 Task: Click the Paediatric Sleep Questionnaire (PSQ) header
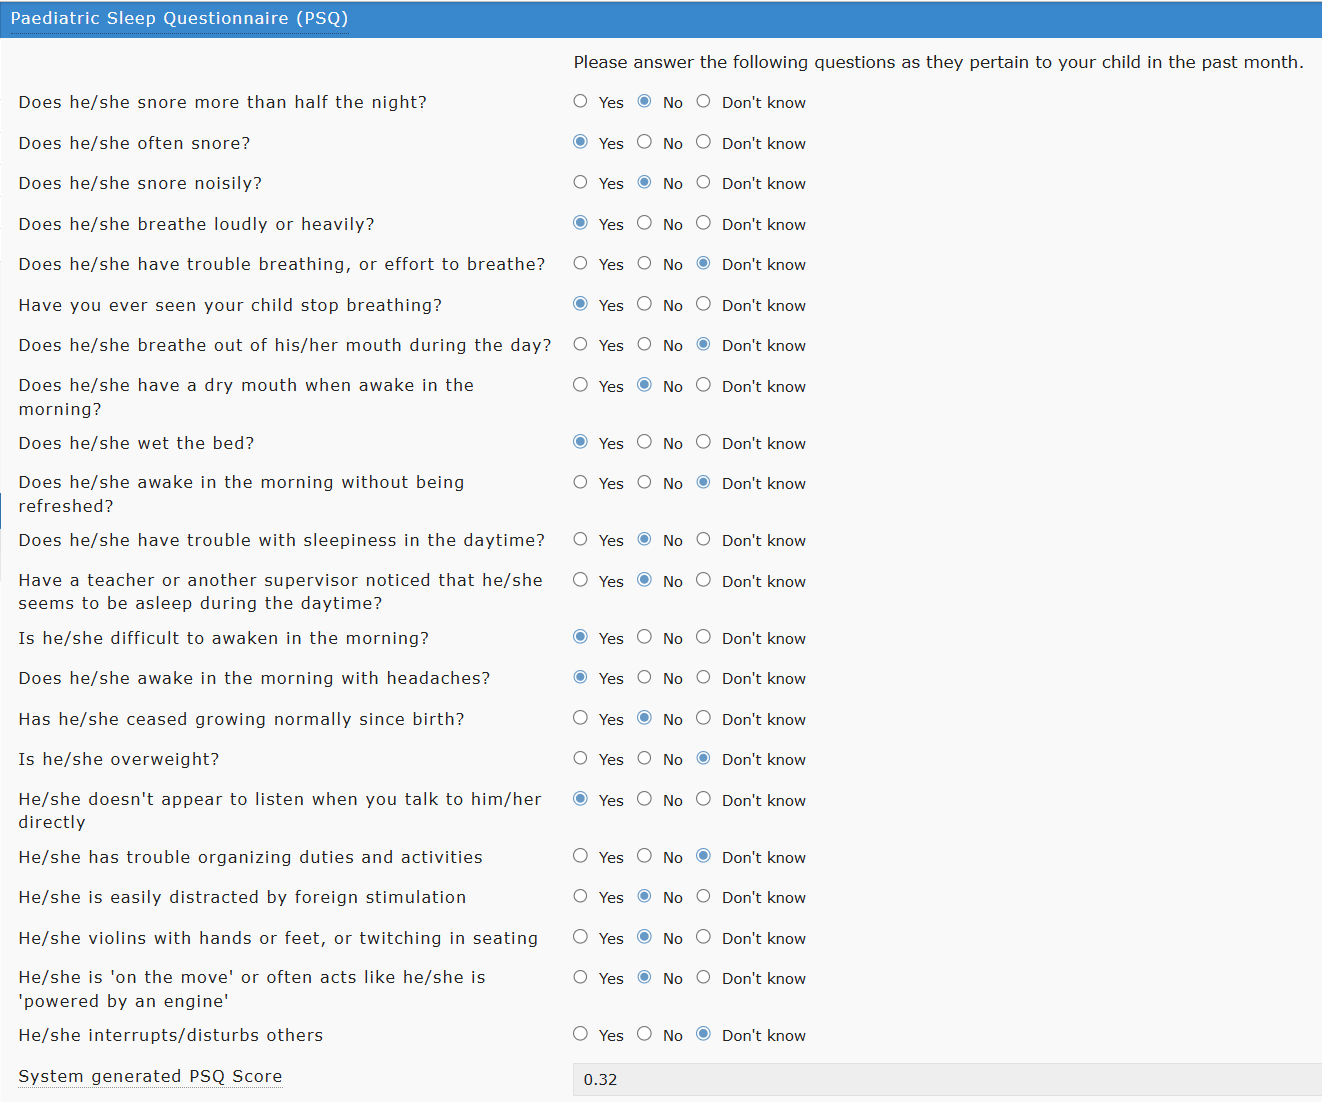(x=179, y=18)
